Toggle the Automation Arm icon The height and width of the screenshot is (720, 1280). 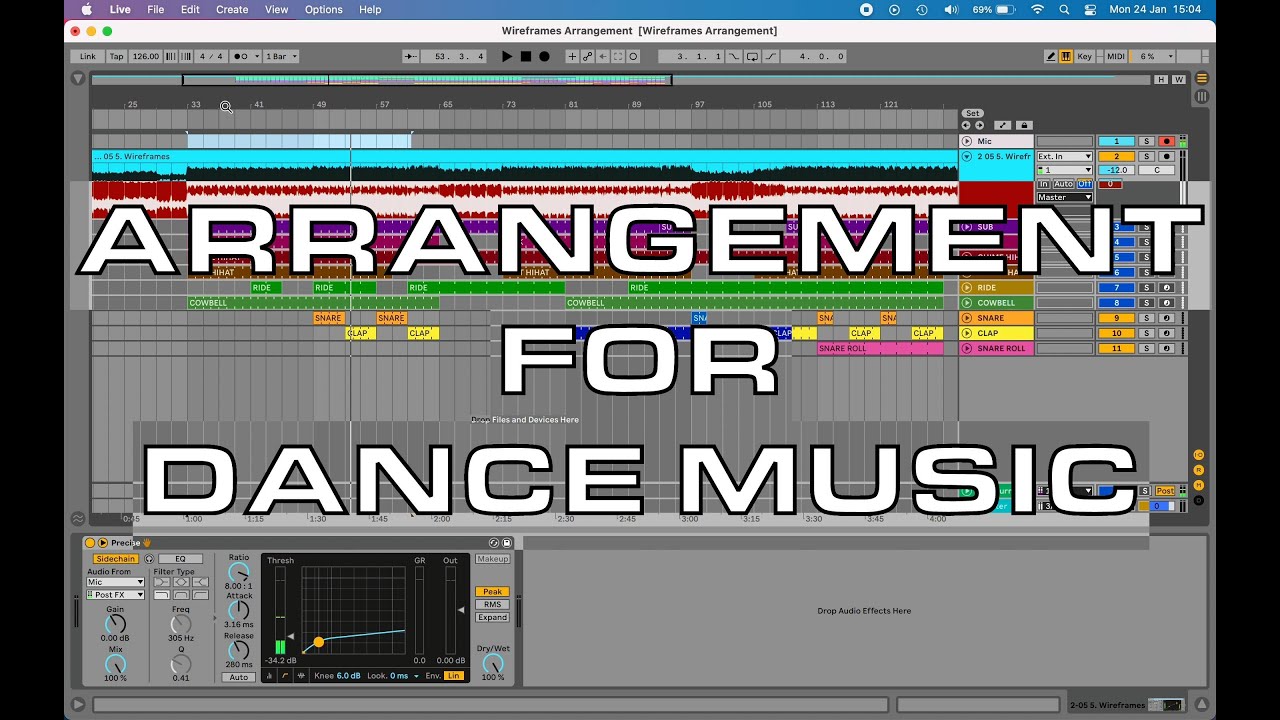coord(588,57)
